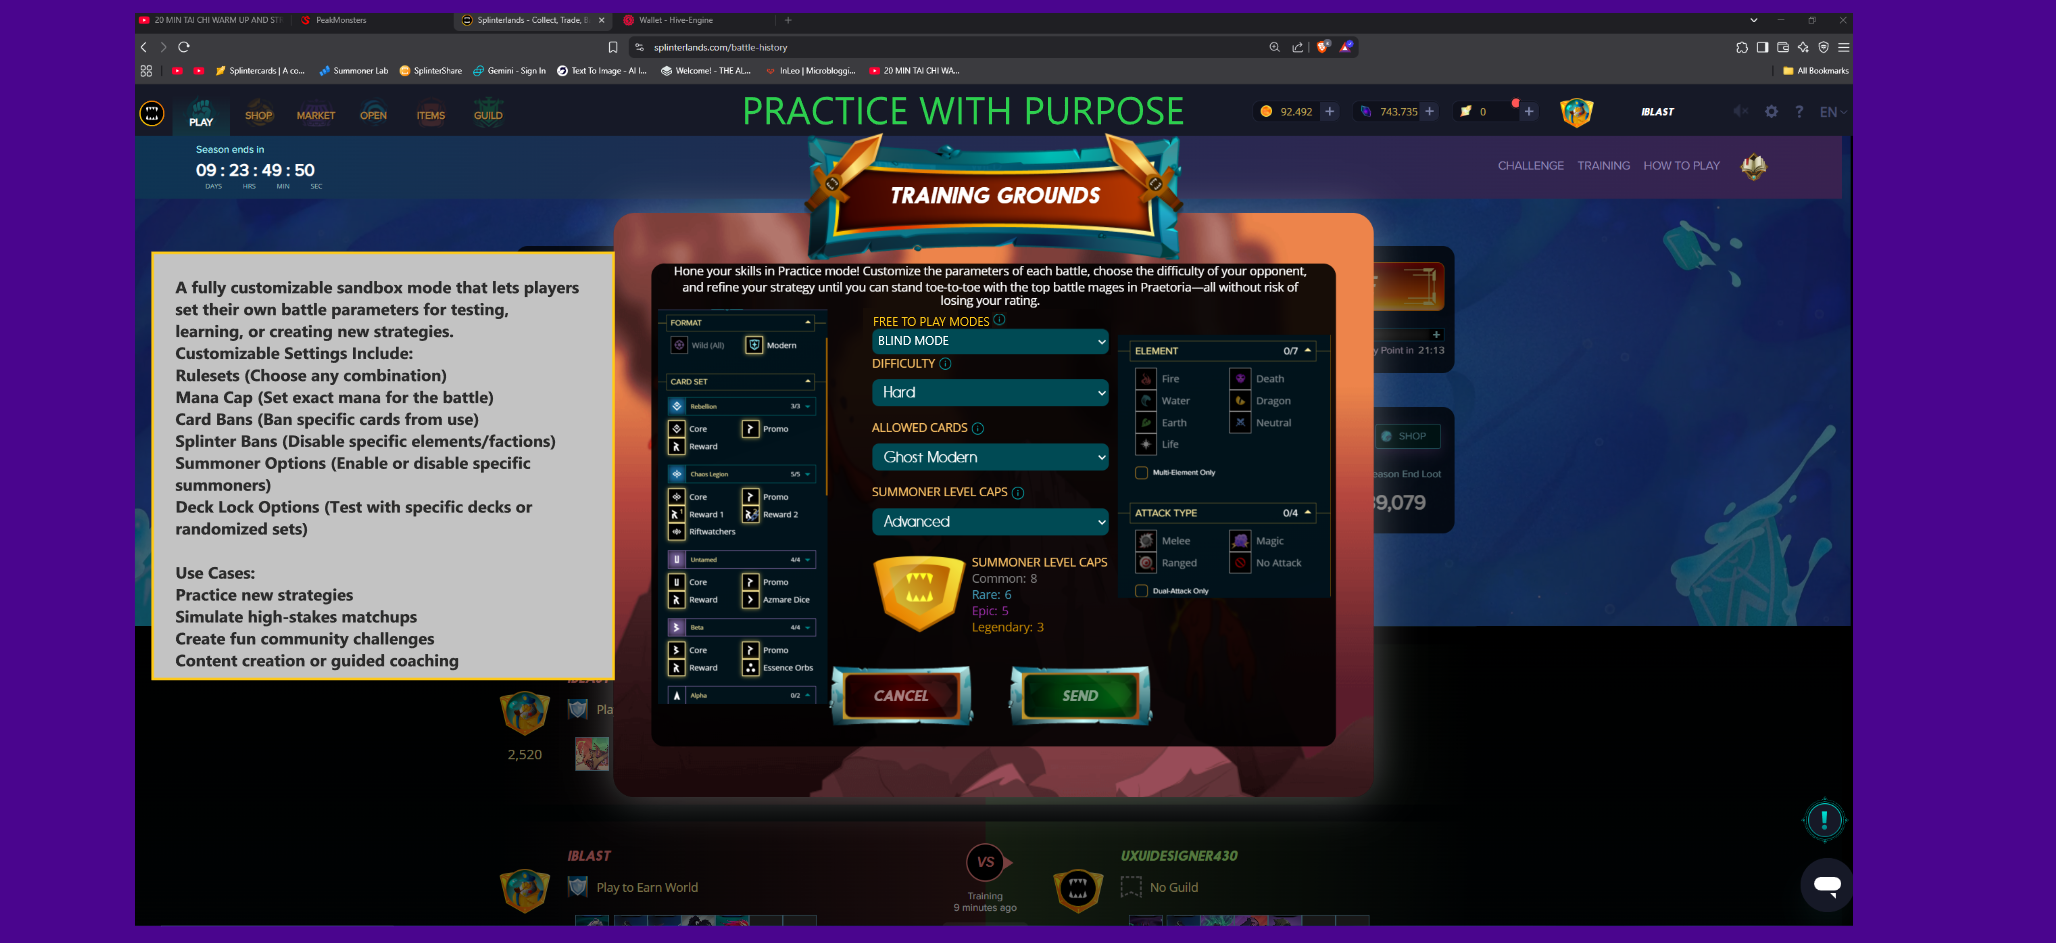The width and height of the screenshot is (2056, 943).
Task: Select the Melee attack type icon
Action: coord(1146,541)
